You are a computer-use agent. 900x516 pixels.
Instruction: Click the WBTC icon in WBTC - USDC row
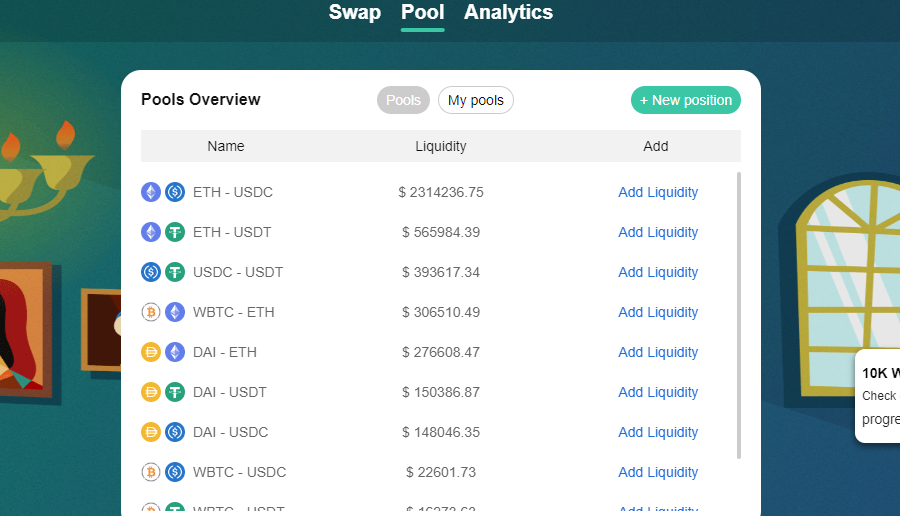coord(151,472)
